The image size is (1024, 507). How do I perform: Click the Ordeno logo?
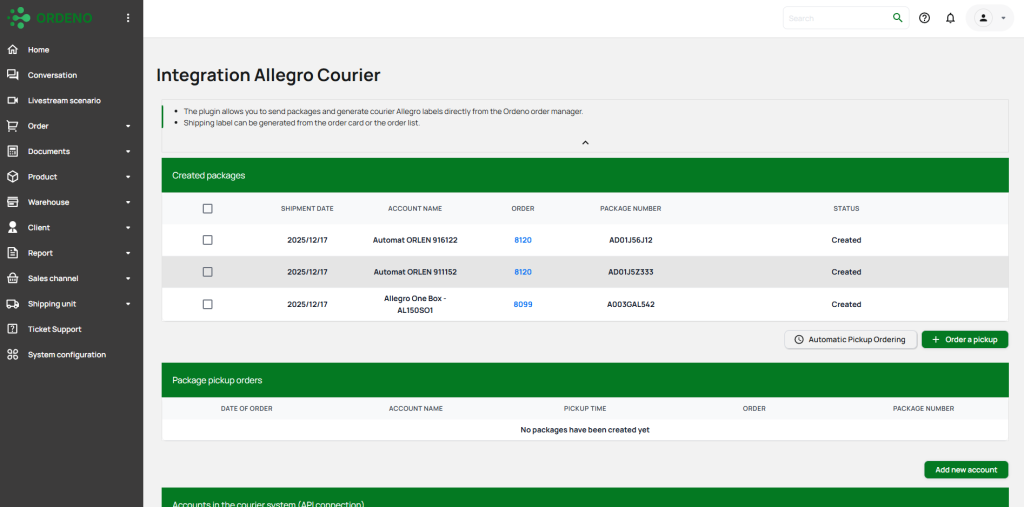[x=50, y=18]
